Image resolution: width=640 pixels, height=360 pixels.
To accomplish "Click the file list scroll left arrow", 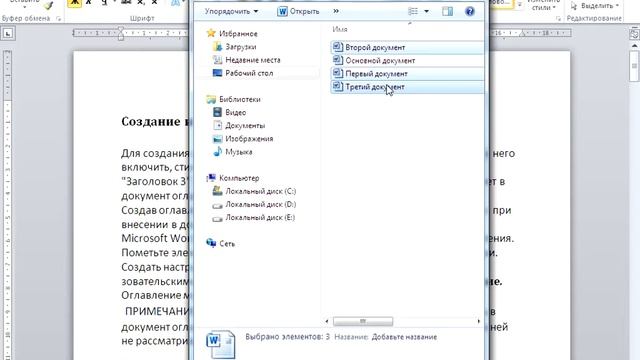I will click(327, 322).
